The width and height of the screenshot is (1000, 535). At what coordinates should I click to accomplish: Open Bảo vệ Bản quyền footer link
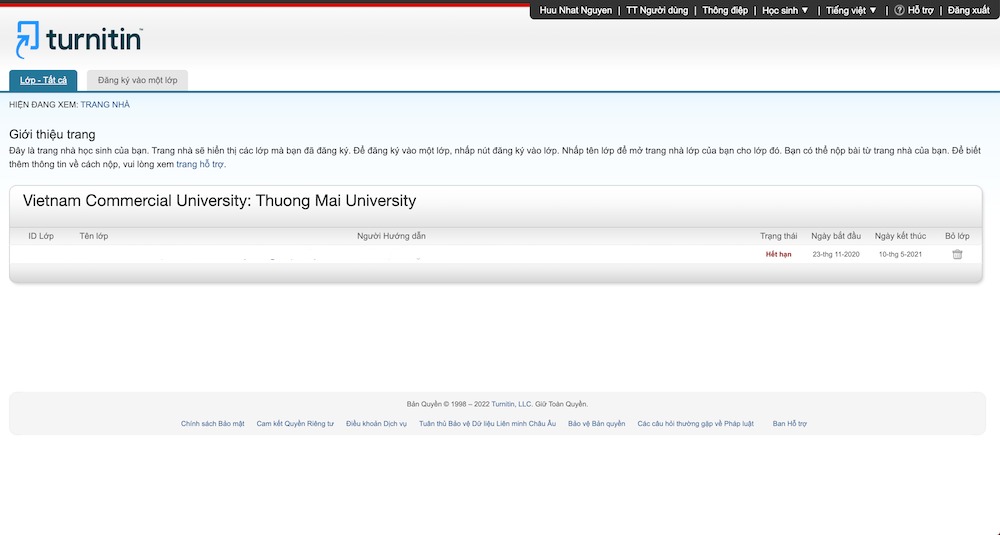(x=596, y=424)
